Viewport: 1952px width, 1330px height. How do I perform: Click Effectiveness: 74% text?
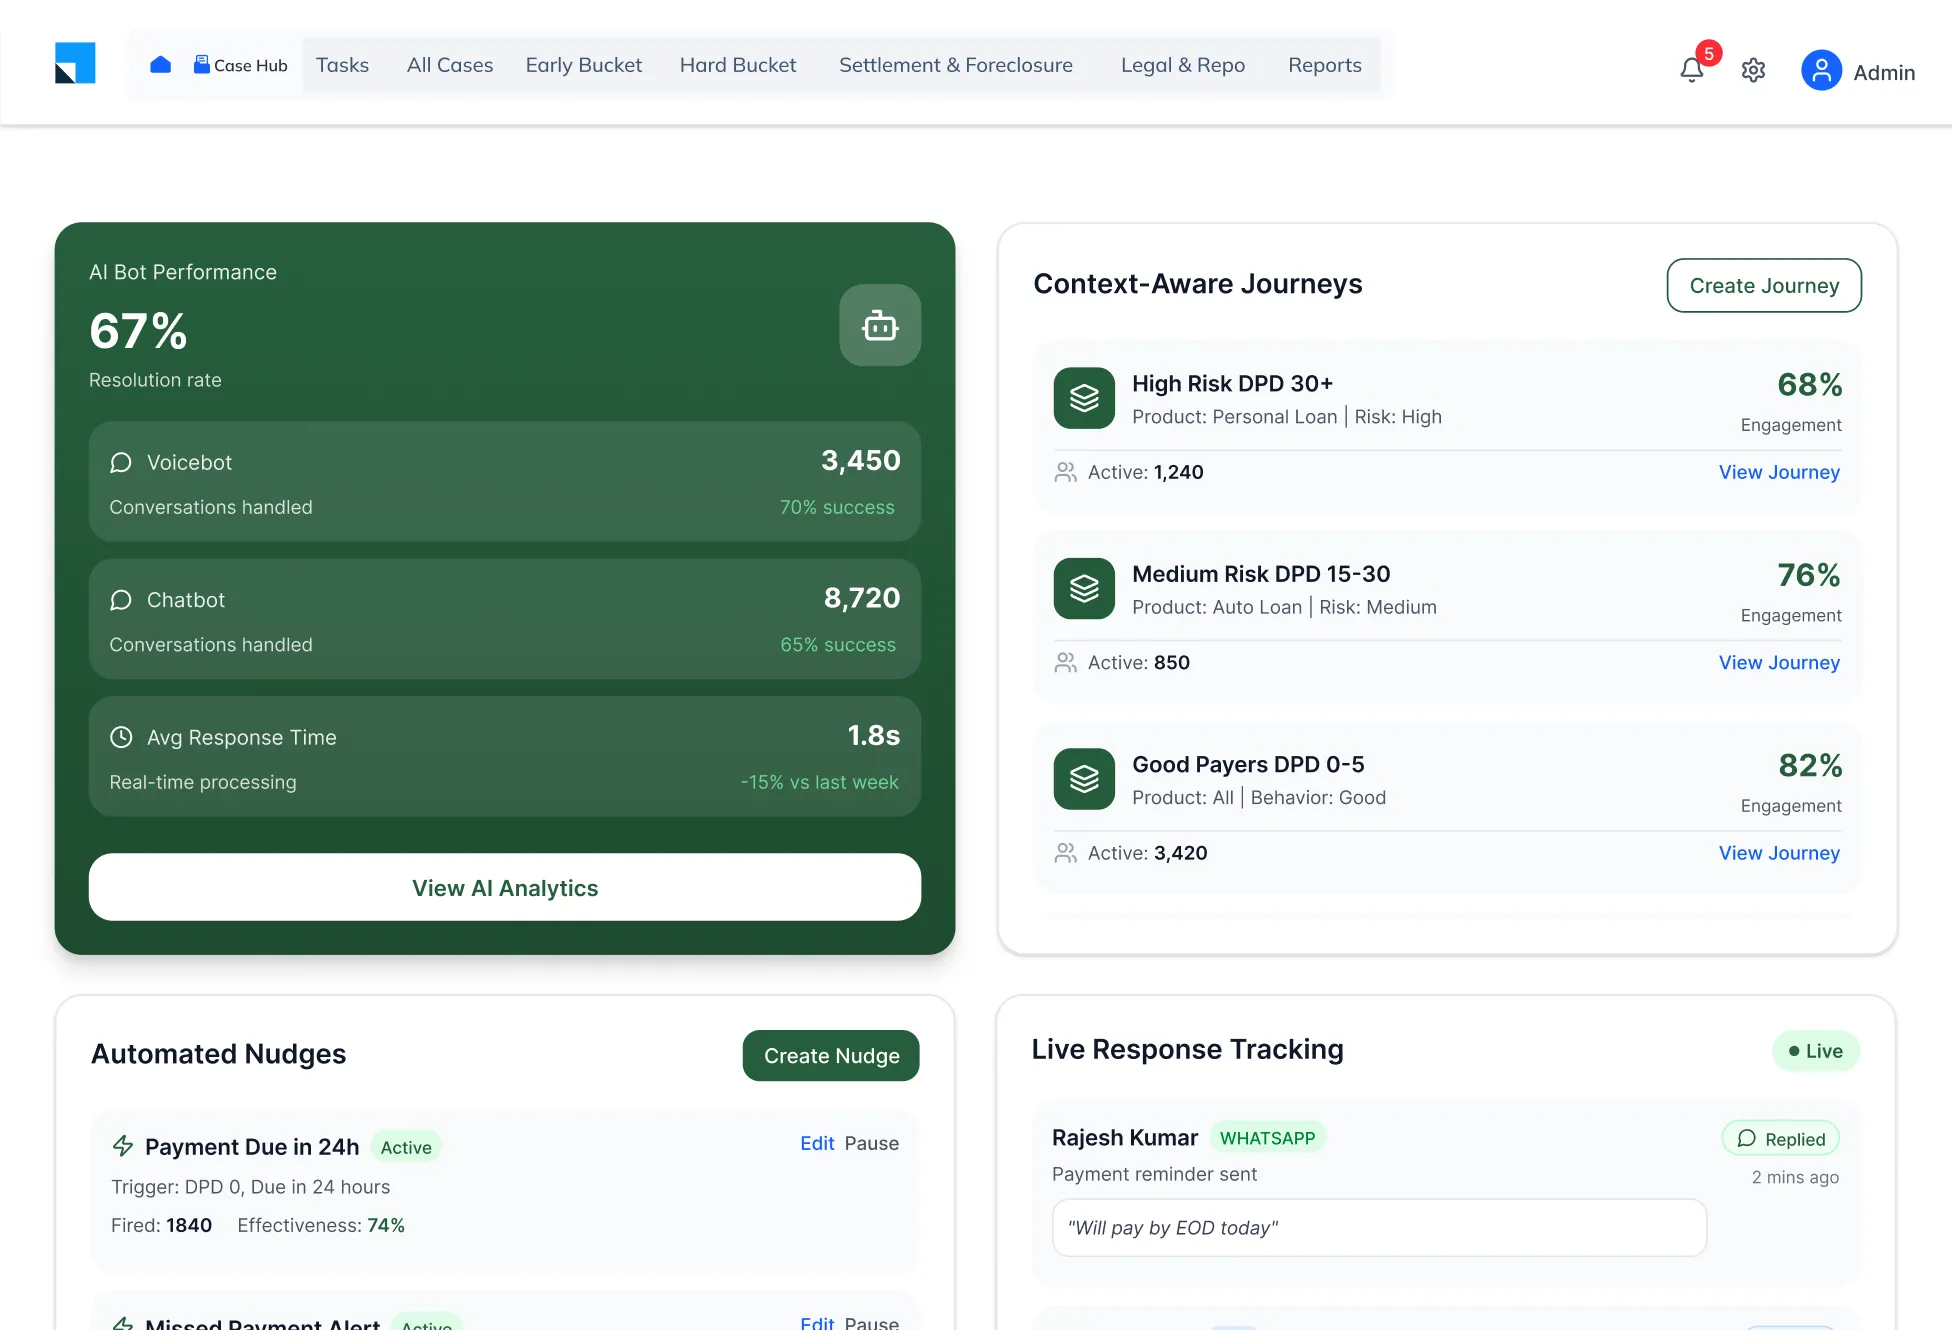click(x=321, y=1225)
